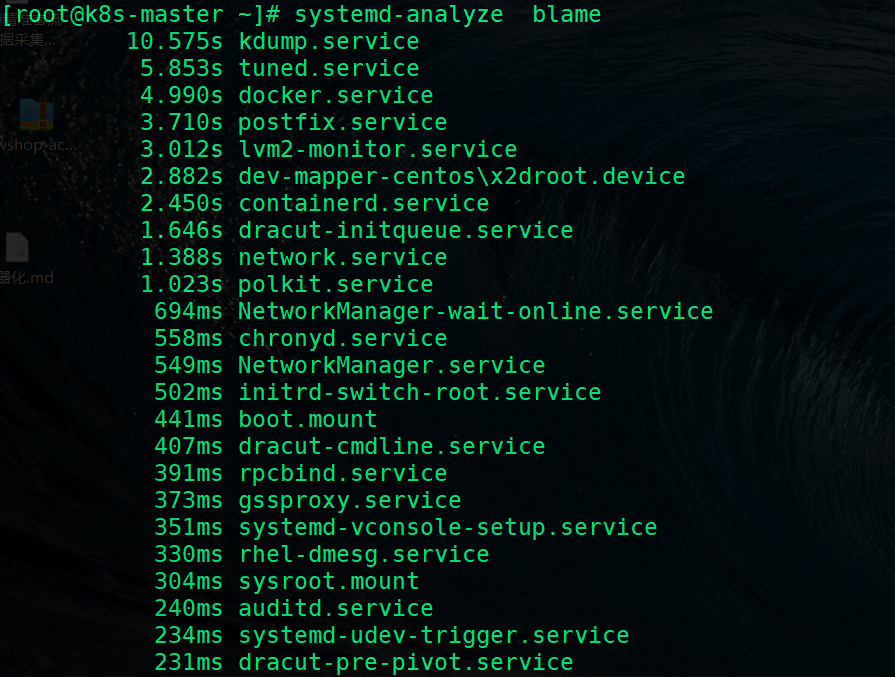Viewport: 895px width, 677px height.
Task: Click auditd.service line
Action: [293, 609]
